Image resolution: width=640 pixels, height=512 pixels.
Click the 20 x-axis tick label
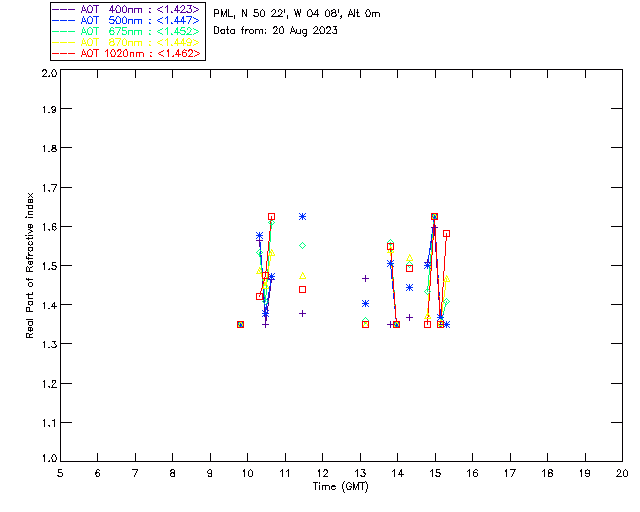point(622,473)
